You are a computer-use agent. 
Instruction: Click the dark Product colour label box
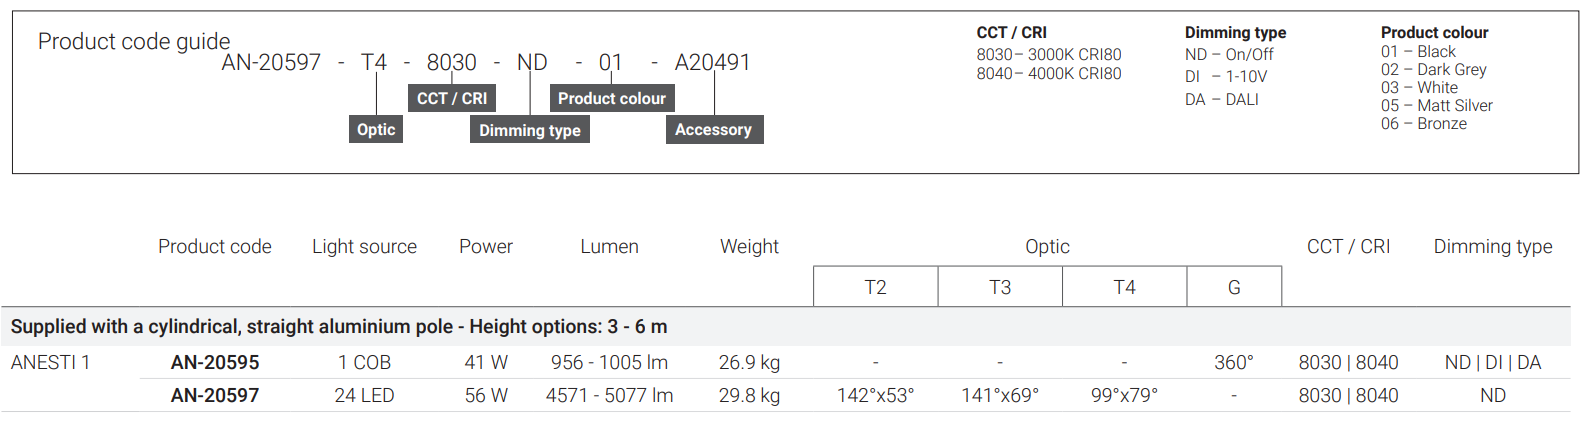pos(612,98)
